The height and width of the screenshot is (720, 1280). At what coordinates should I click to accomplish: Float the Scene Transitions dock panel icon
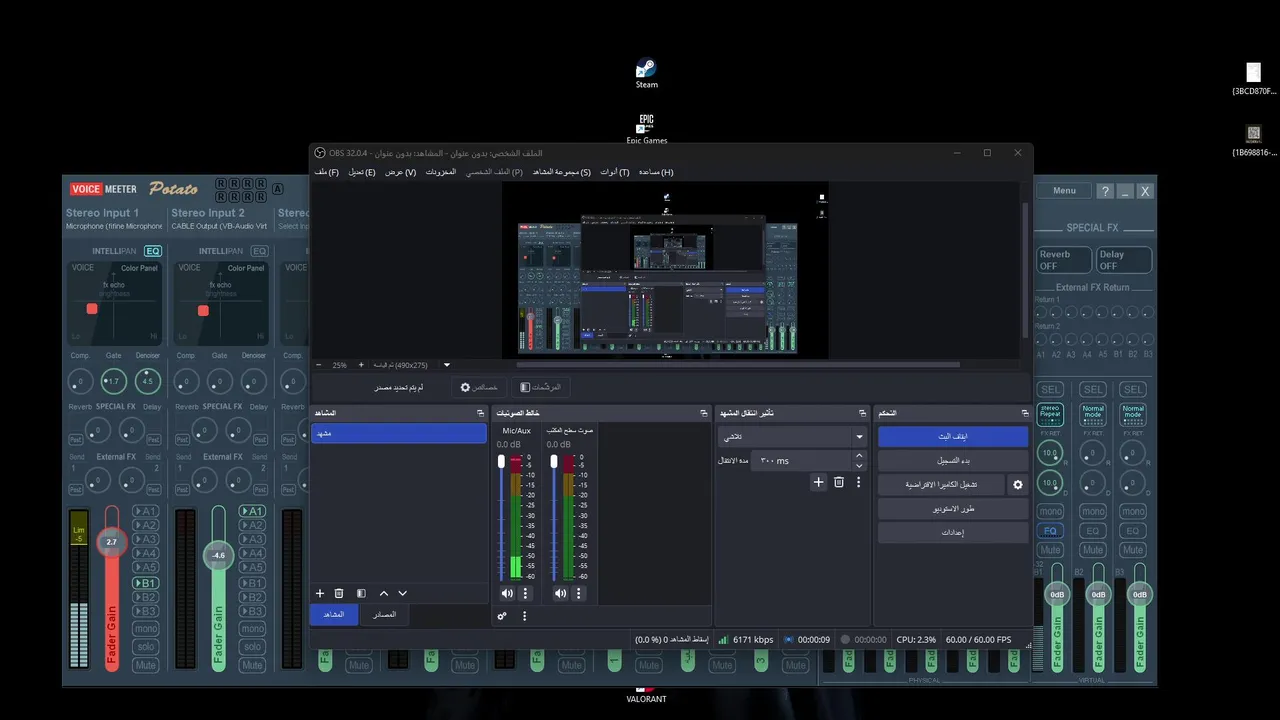tap(862, 413)
